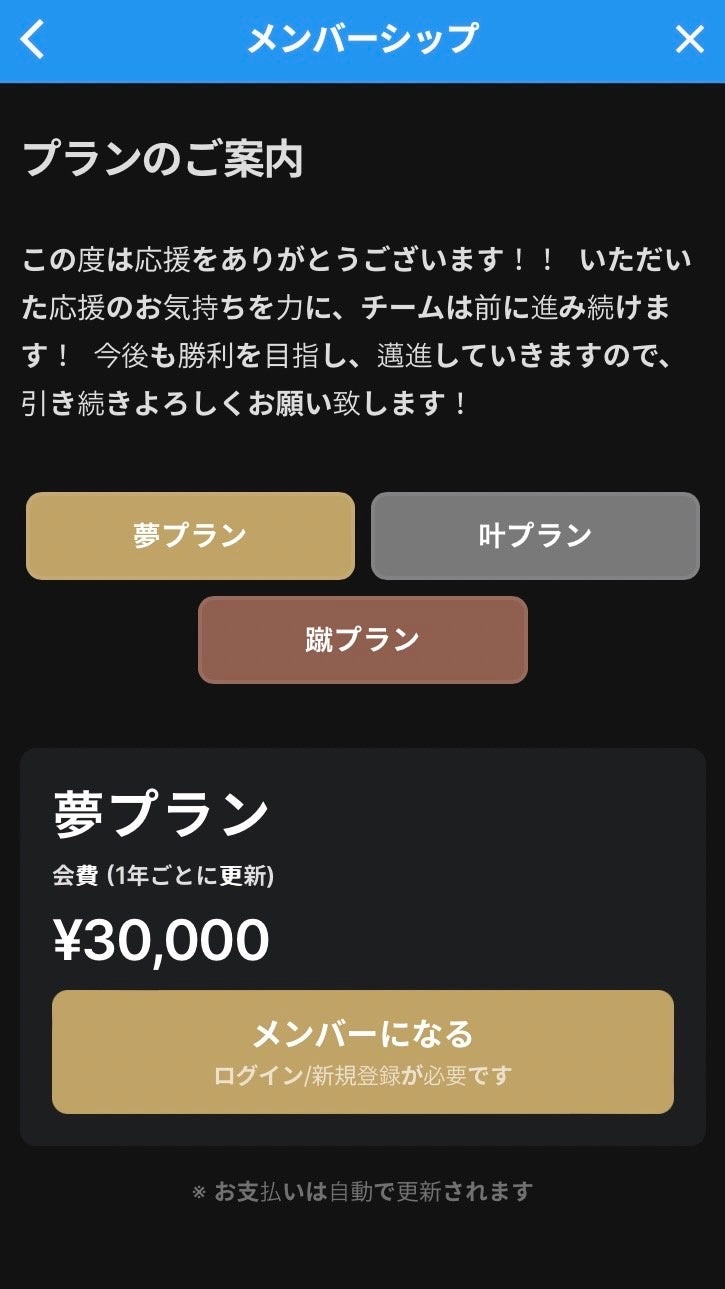Click the メンバーシップ header title
The image size is (725, 1289).
click(362, 40)
